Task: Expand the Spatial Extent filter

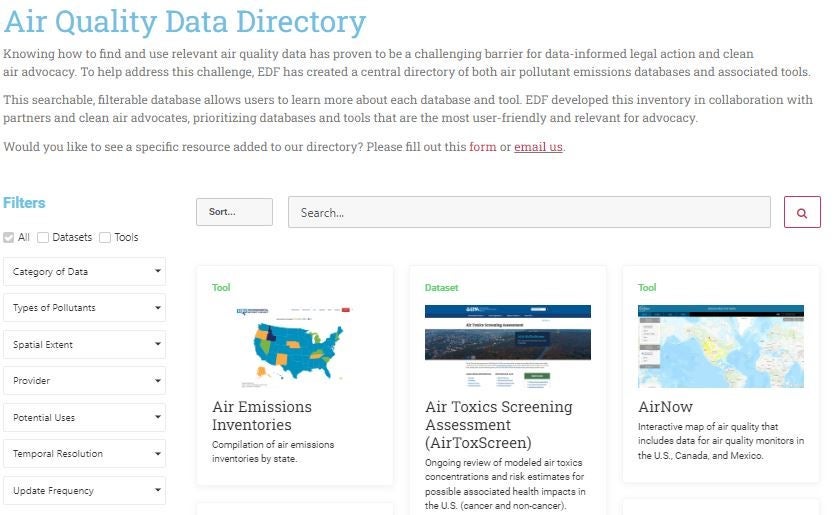Action: [84, 345]
